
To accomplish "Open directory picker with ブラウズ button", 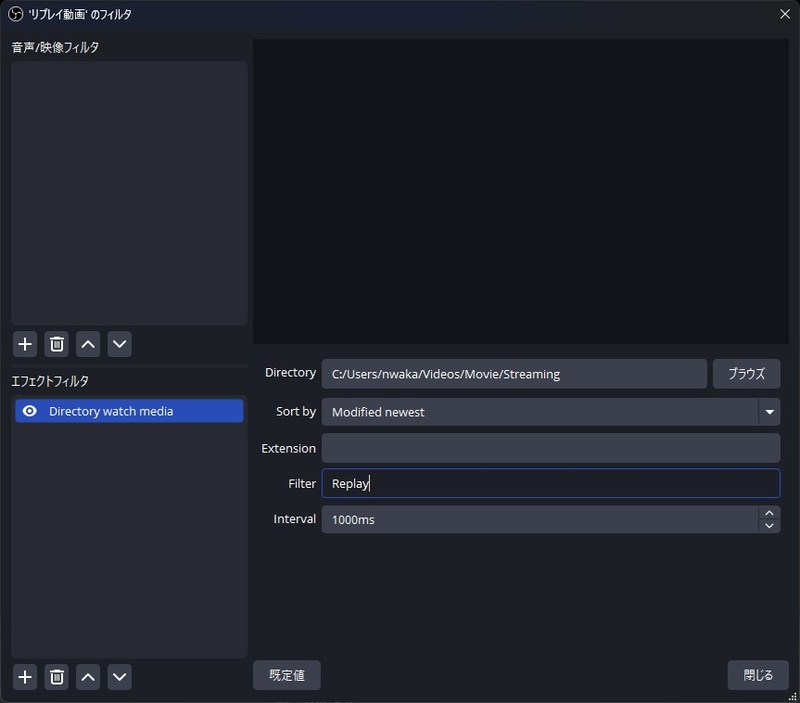I will (x=746, y=373).
